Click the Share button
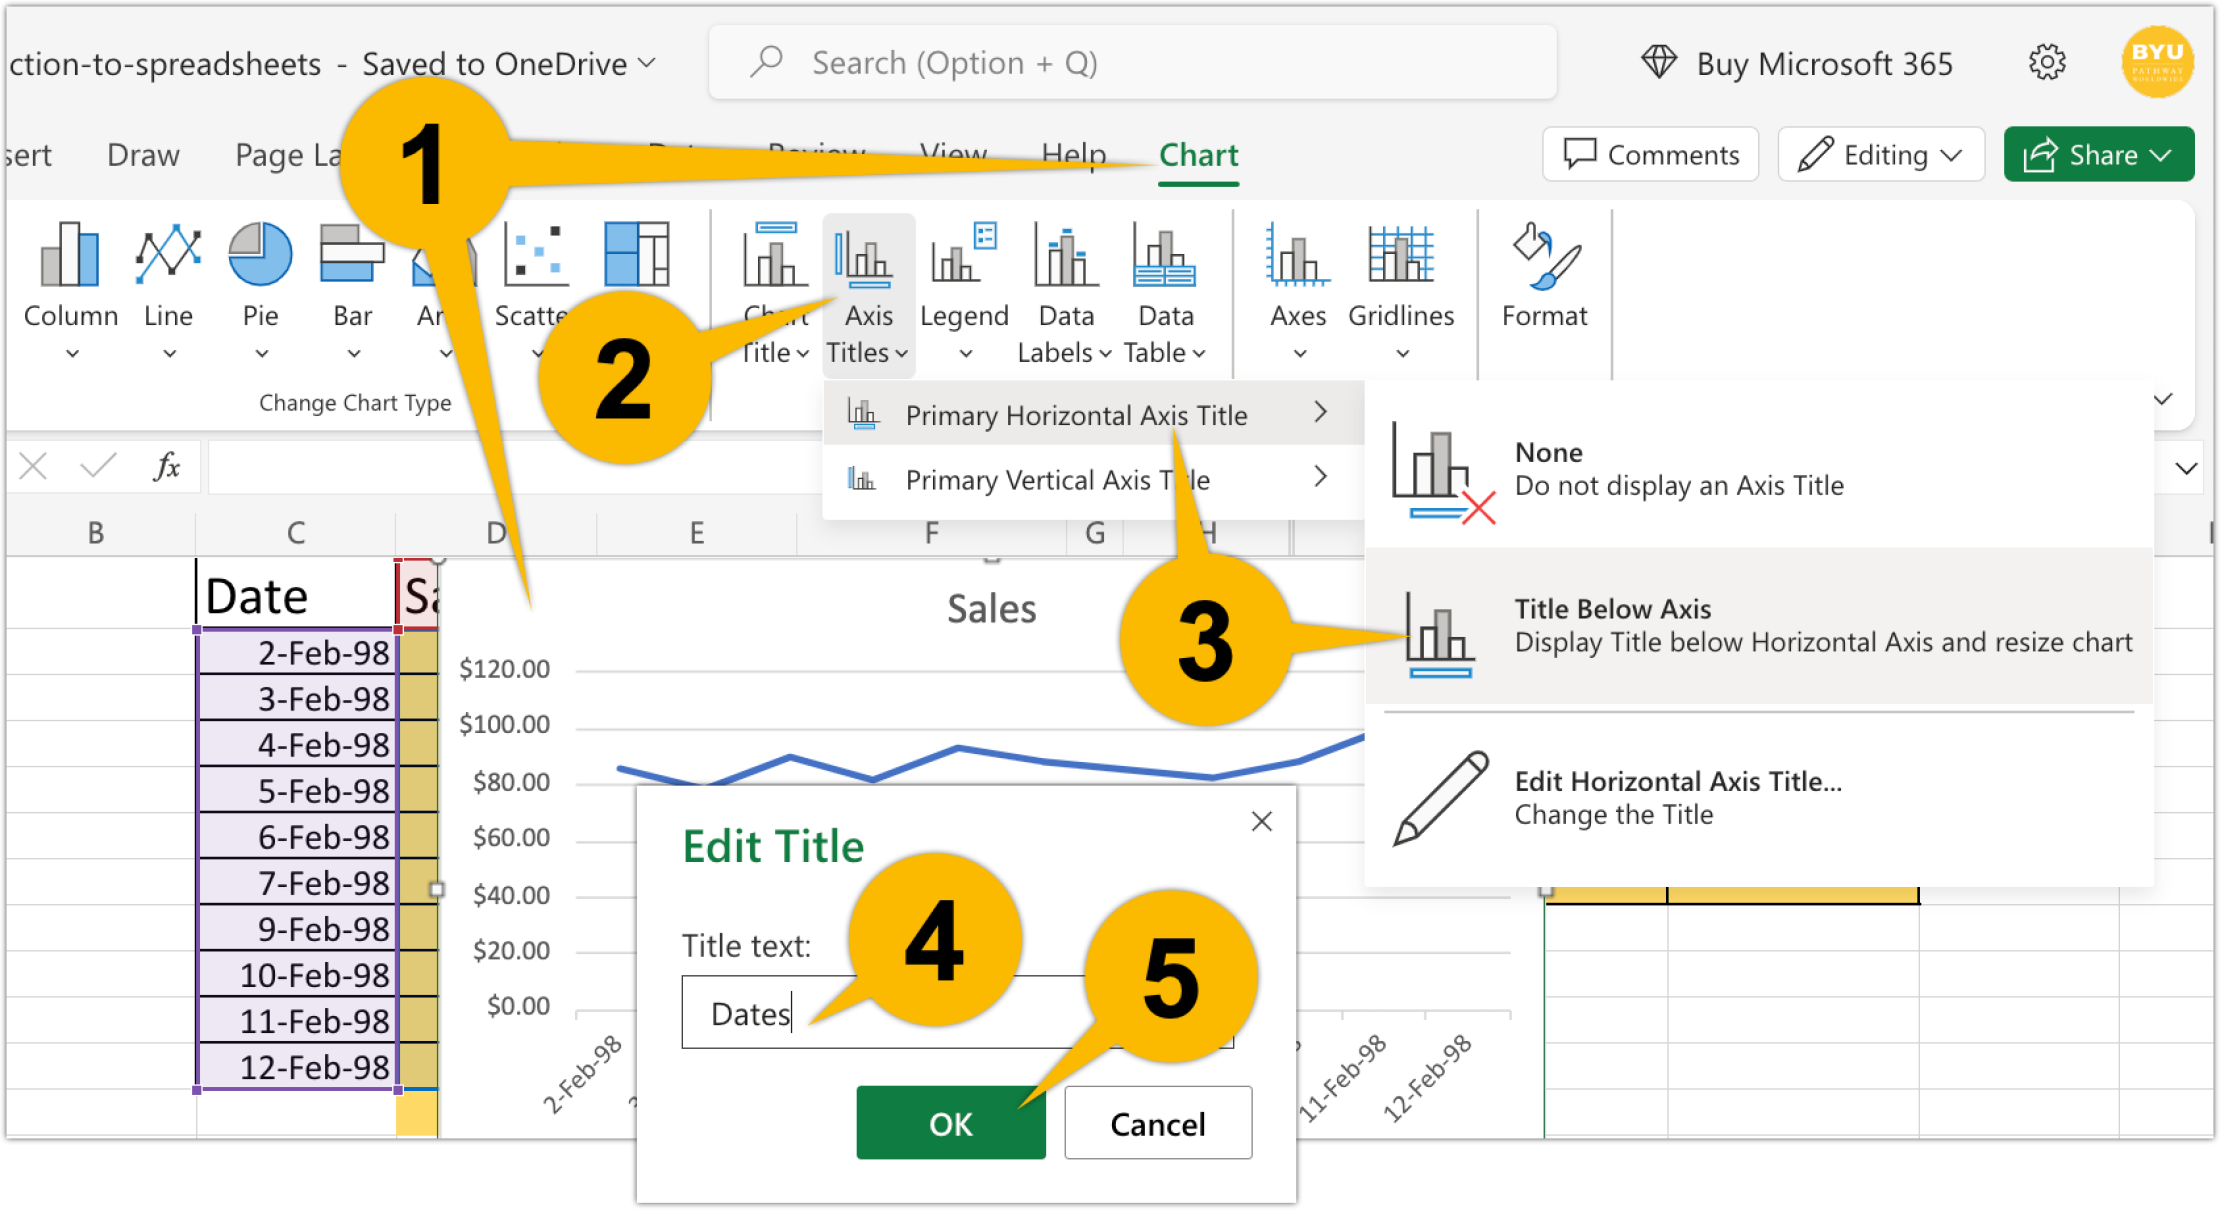 pyautogui.click(x=2097, y=154)
